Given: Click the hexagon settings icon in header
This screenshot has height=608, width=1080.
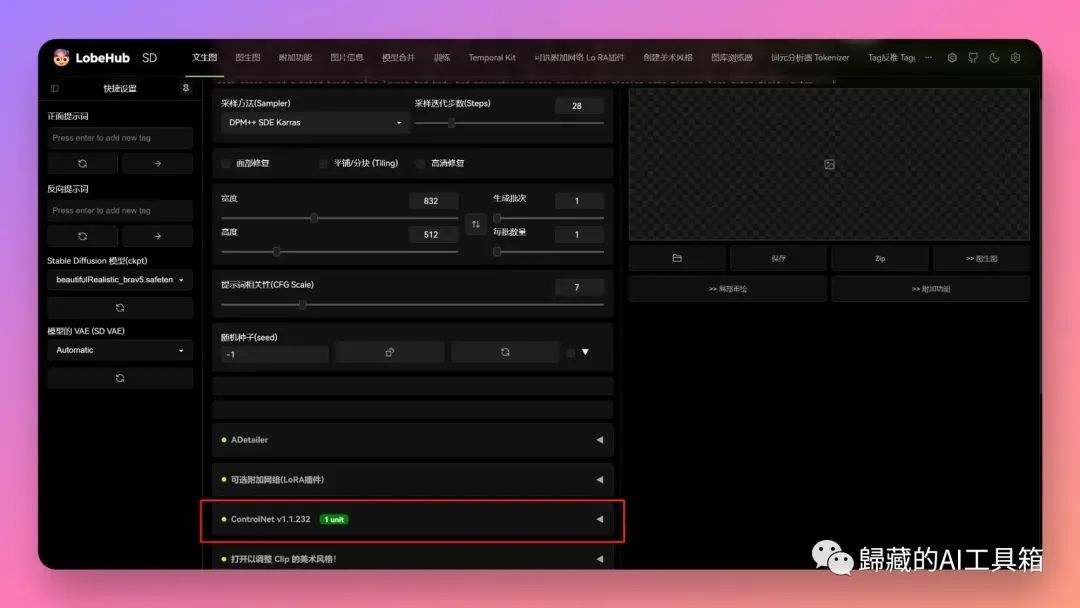Looking at the screenshot, I should (952, 58).
